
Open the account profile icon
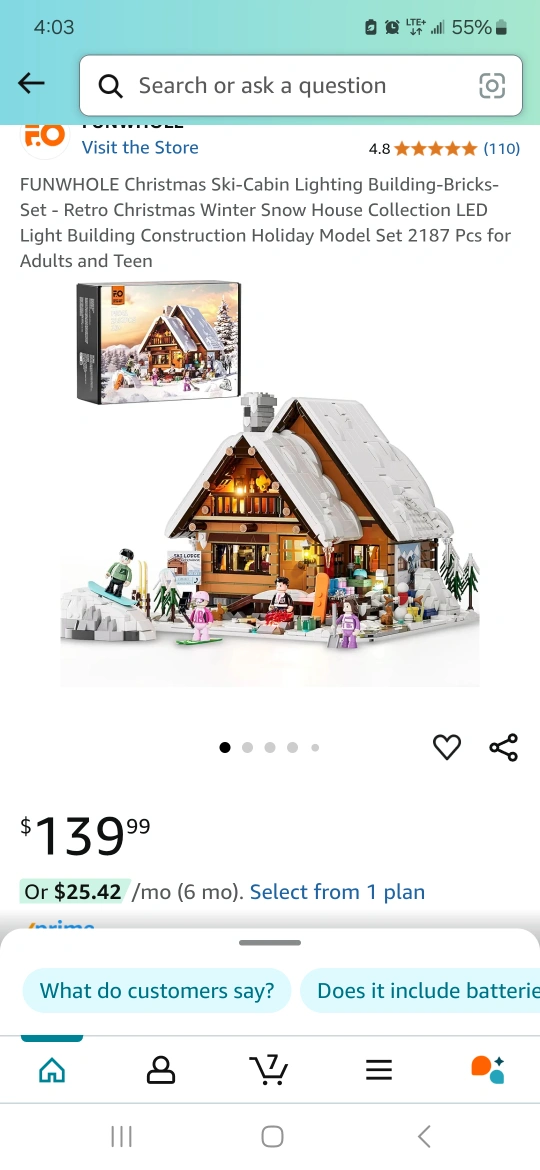(x=160, y=1070)
